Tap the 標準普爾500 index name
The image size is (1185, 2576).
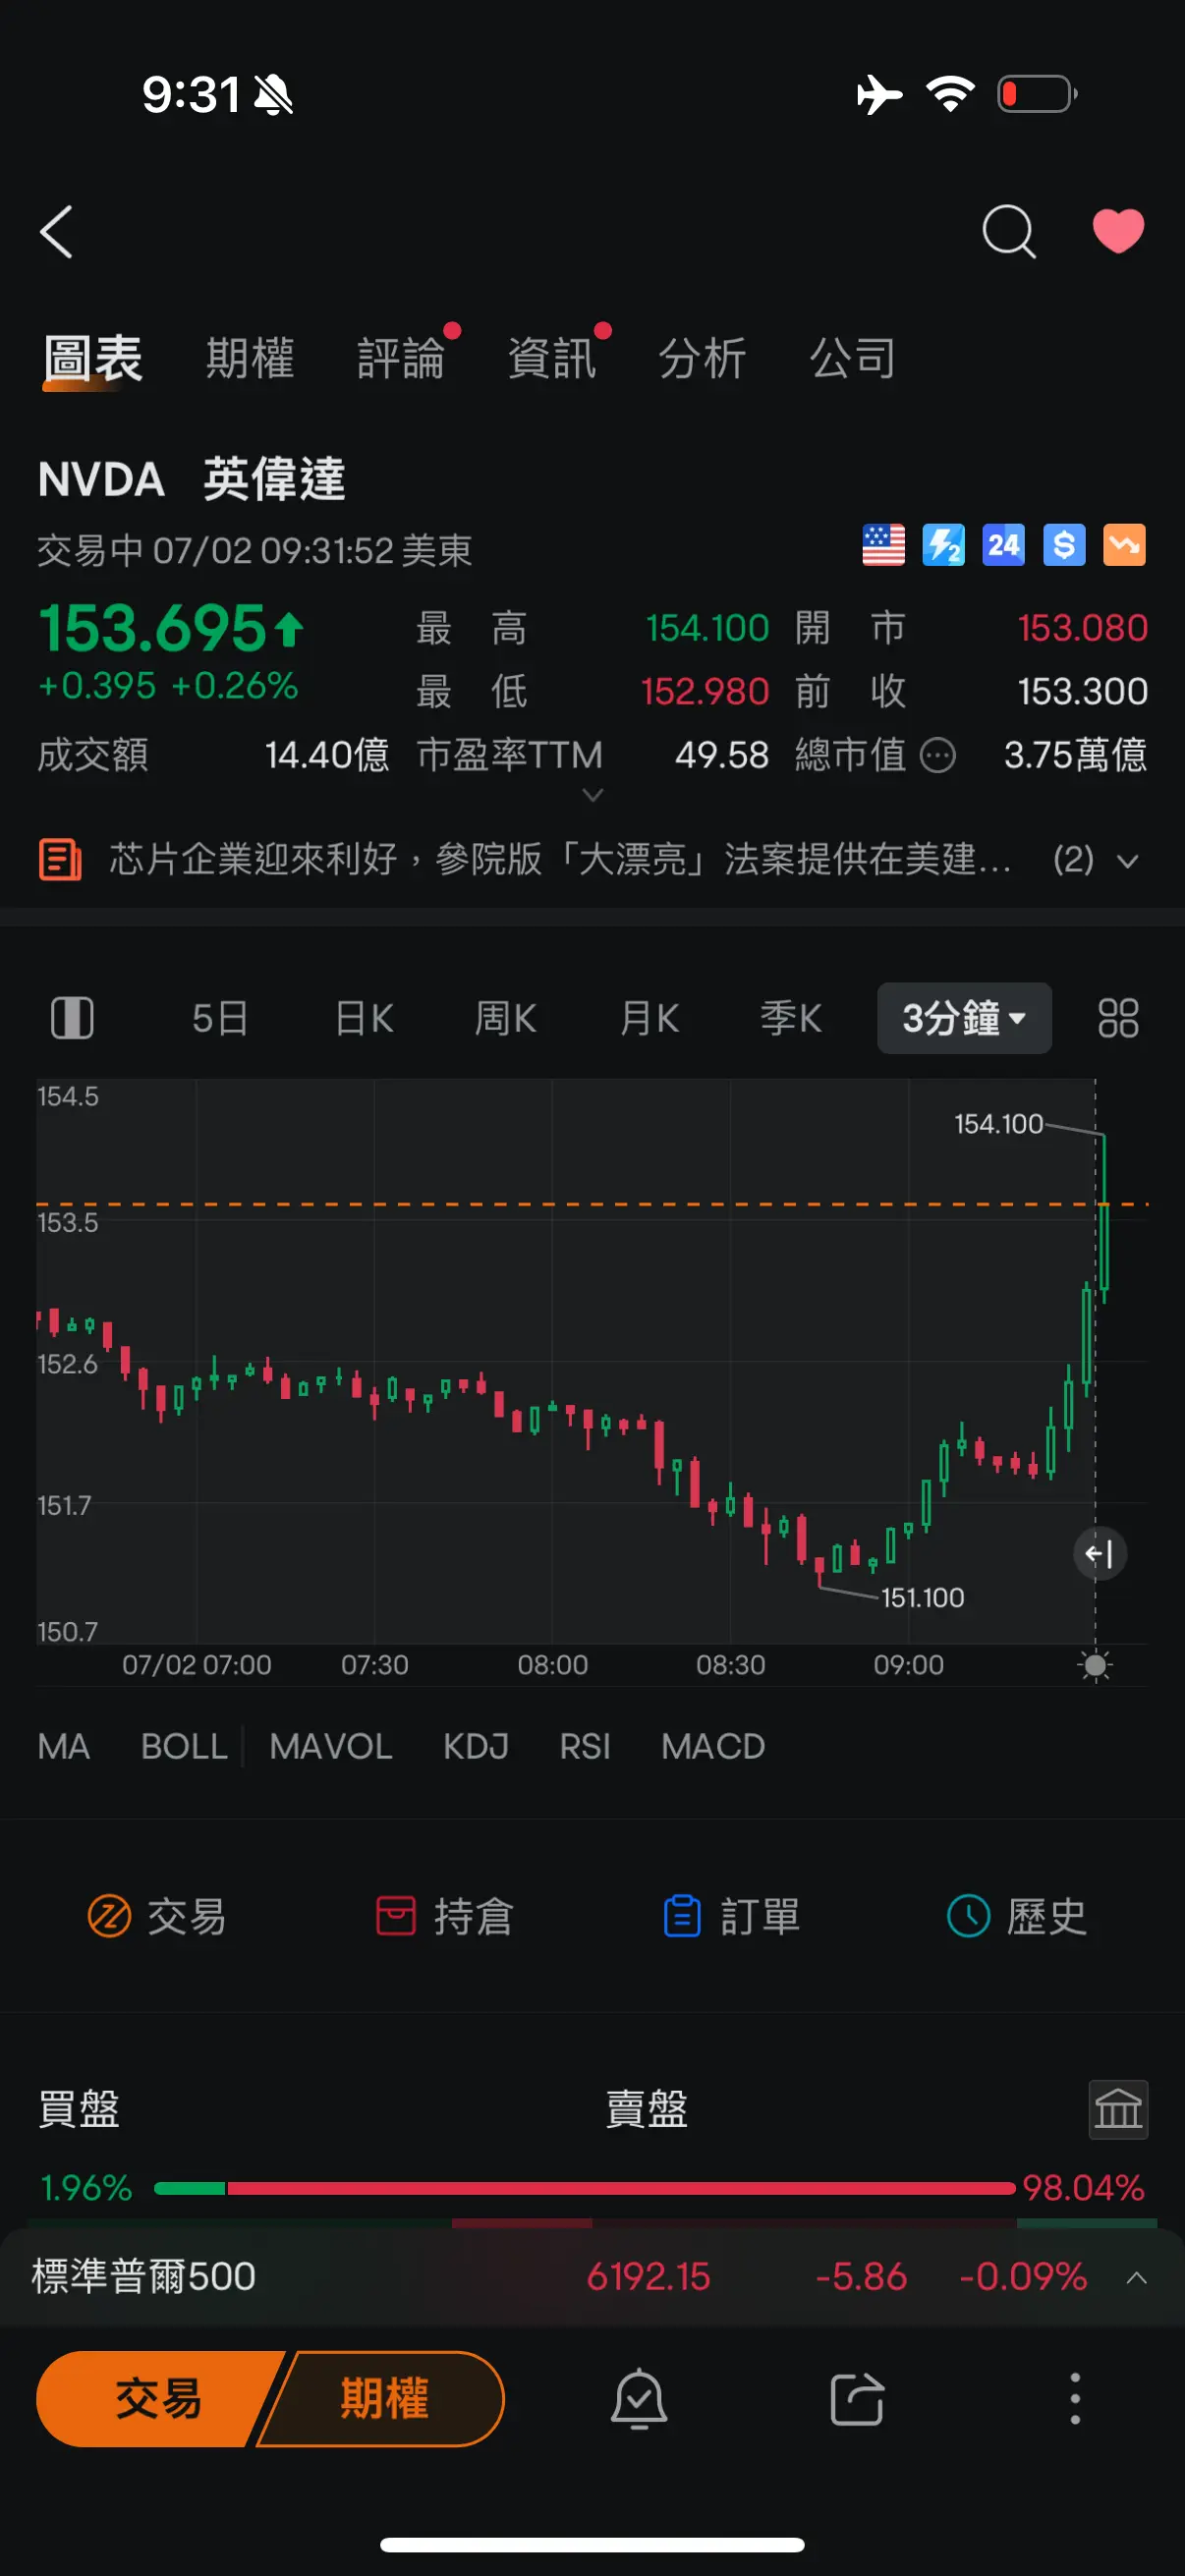point(144,2277)
